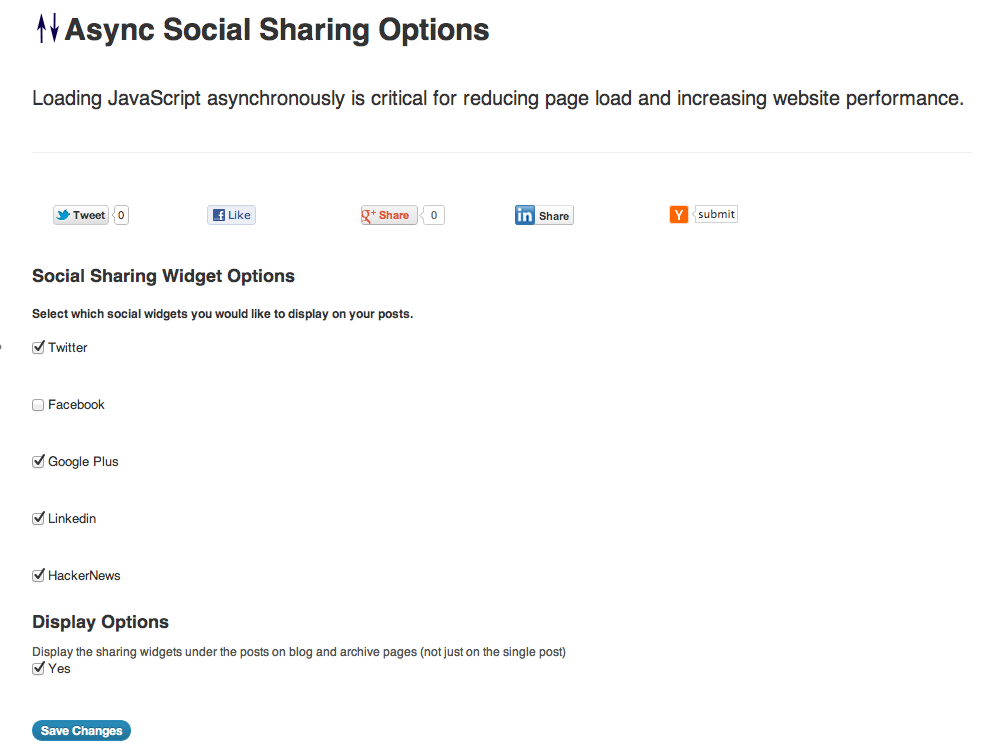983x748 pixels.
Task: Click the Google Plus label text
Action: (x=83, y=461)
